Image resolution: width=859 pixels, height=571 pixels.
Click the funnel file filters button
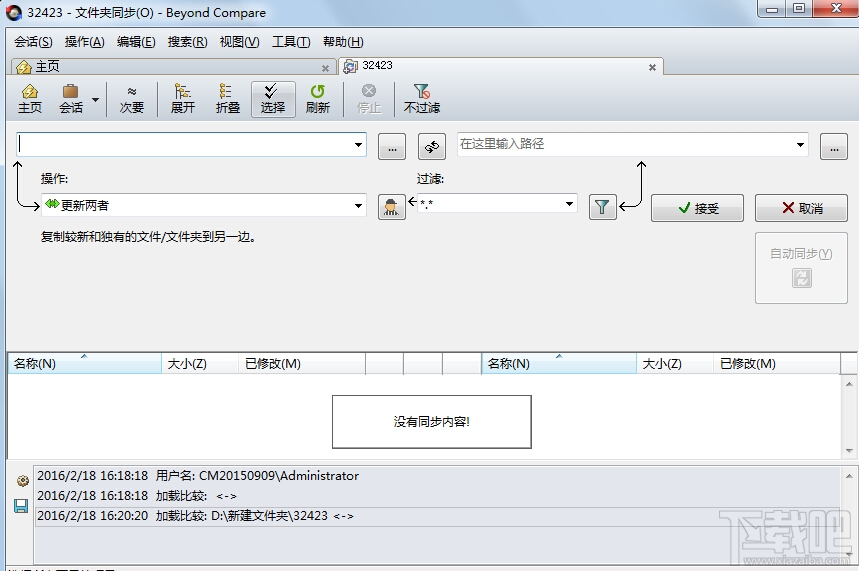click(603, 207)
